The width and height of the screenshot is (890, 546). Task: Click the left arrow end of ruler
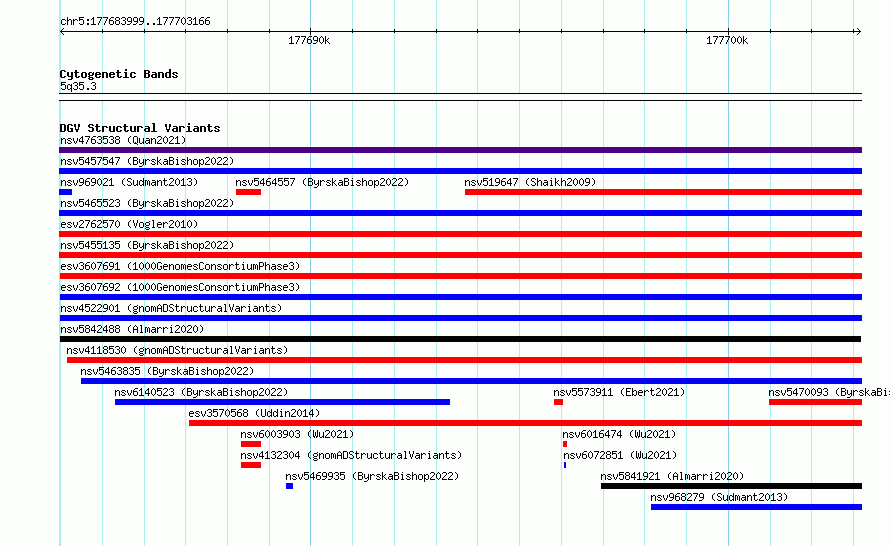point(63,31)
